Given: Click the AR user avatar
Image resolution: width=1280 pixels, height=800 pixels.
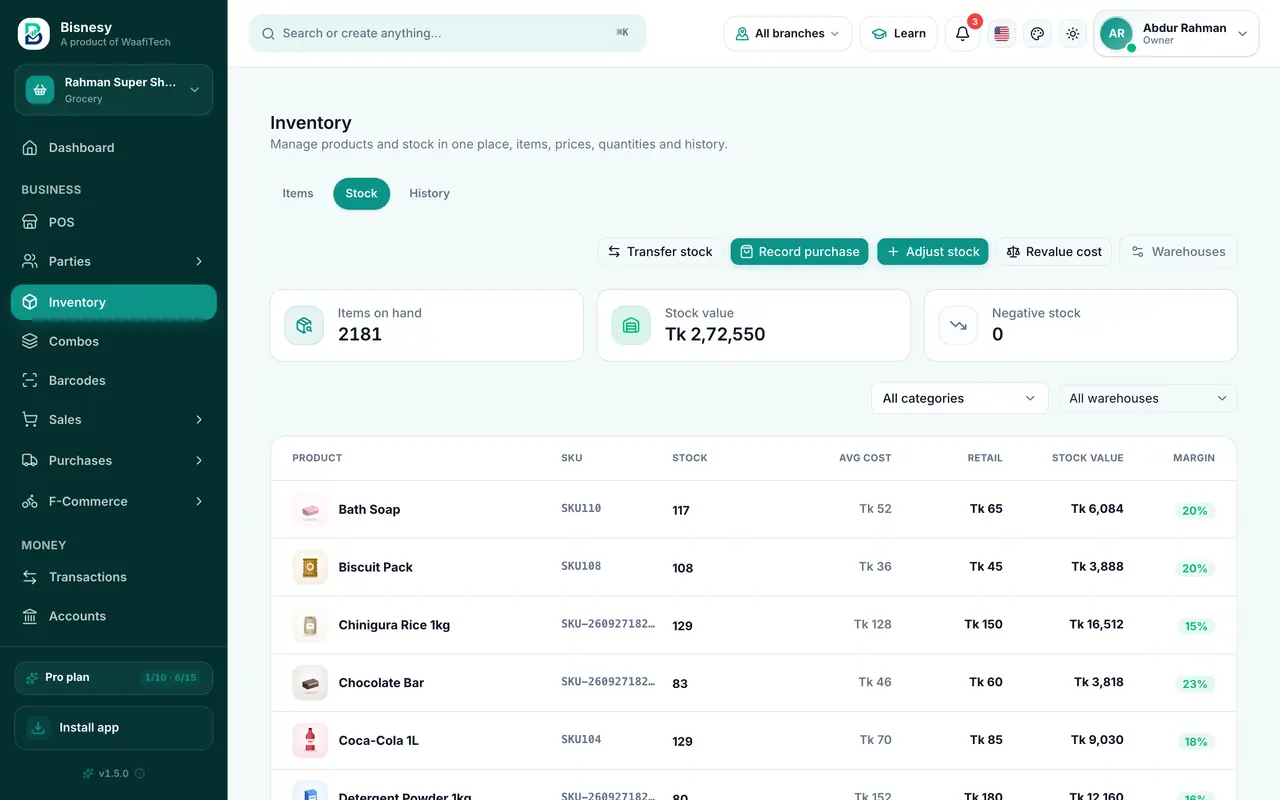Looking at the screenshot, I should [1117, 34].
